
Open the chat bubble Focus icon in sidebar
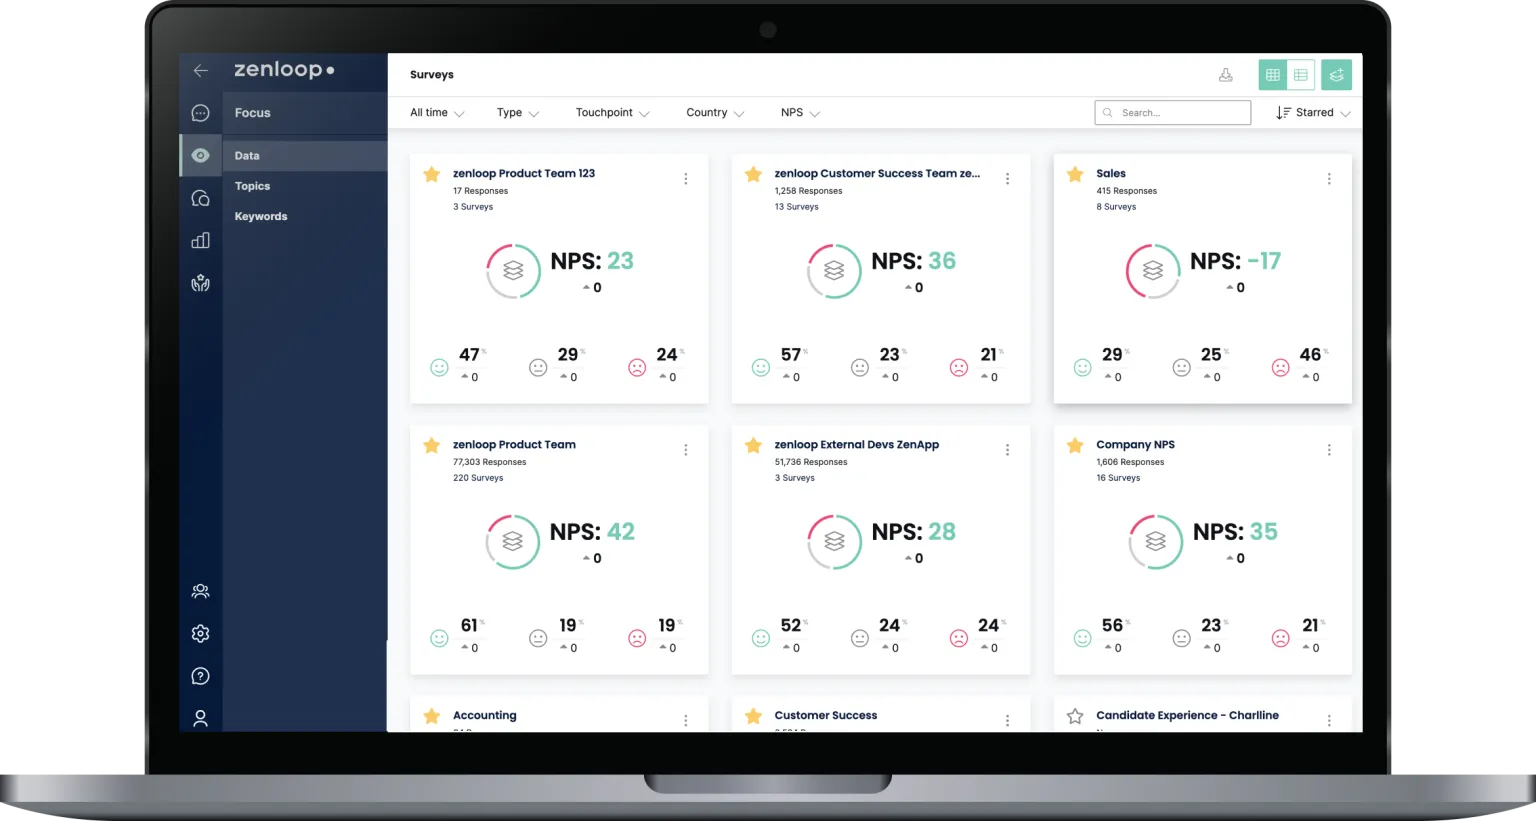coord(200,113)
